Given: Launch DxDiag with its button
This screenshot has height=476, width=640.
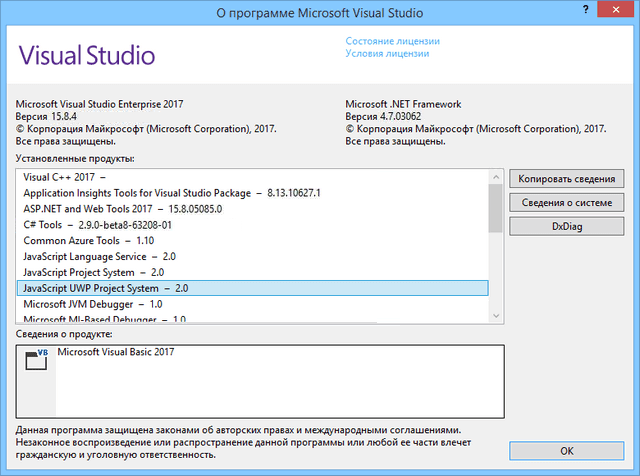Looking at the screenshot, I should click(x=567, y=226).
